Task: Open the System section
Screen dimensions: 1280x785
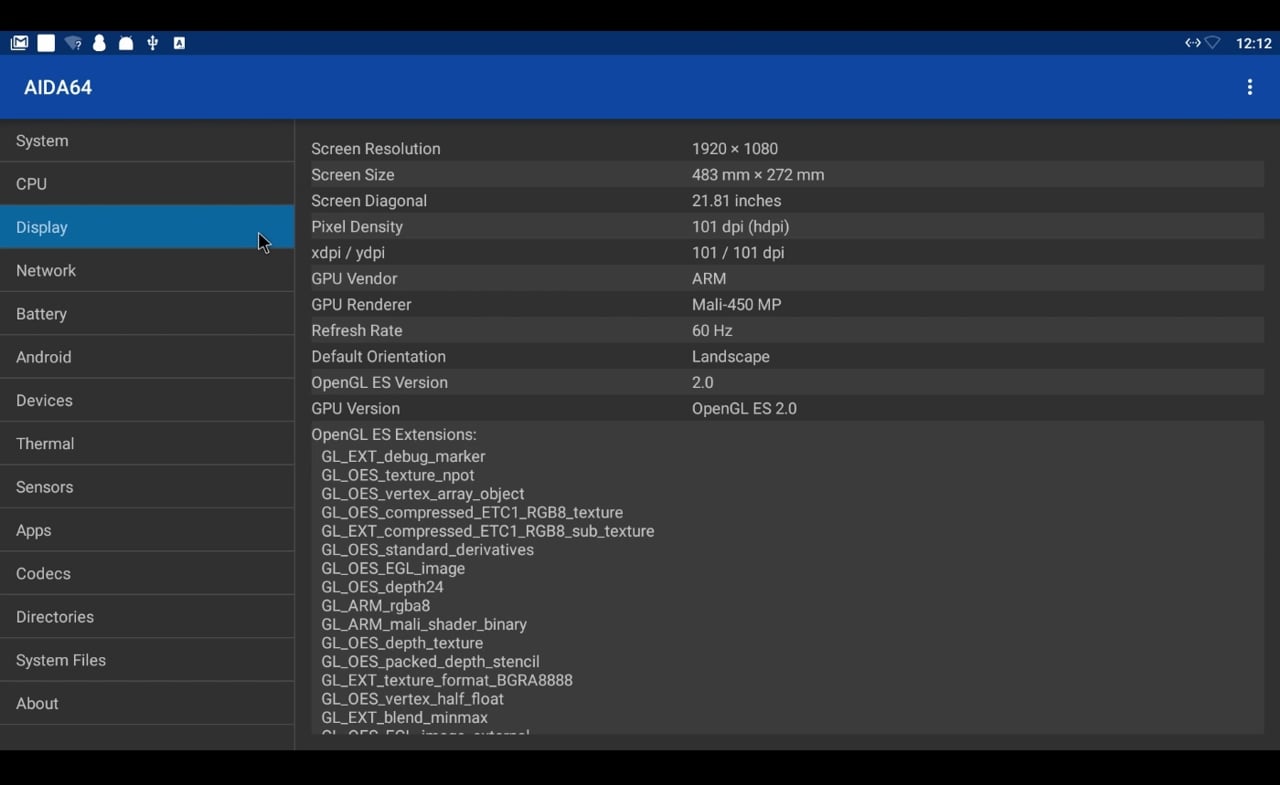Action: tap(147, 141)
